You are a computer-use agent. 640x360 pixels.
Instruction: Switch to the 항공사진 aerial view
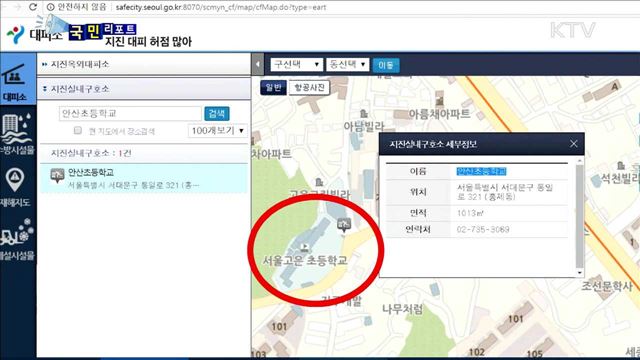click(x=309, y=87)
